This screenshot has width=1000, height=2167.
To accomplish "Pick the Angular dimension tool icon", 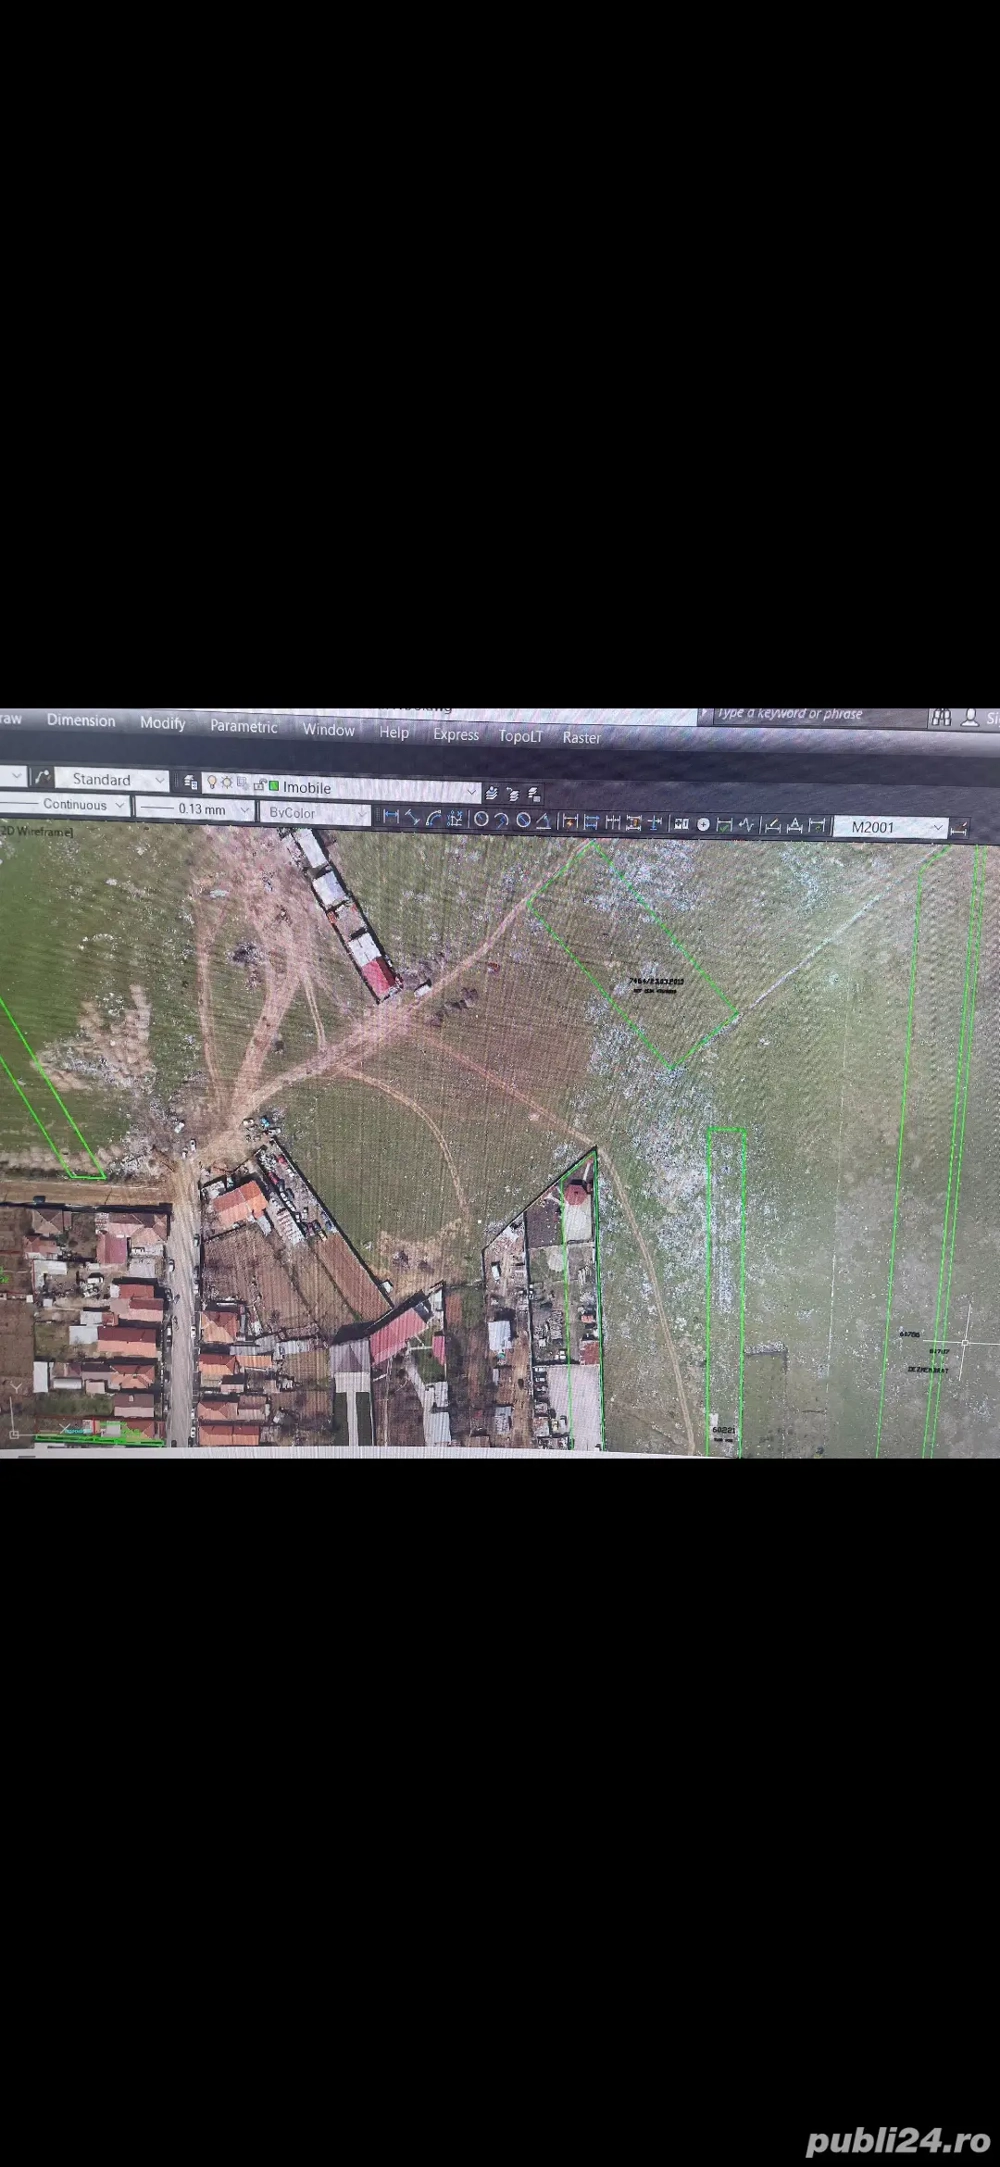I will 543,821.
